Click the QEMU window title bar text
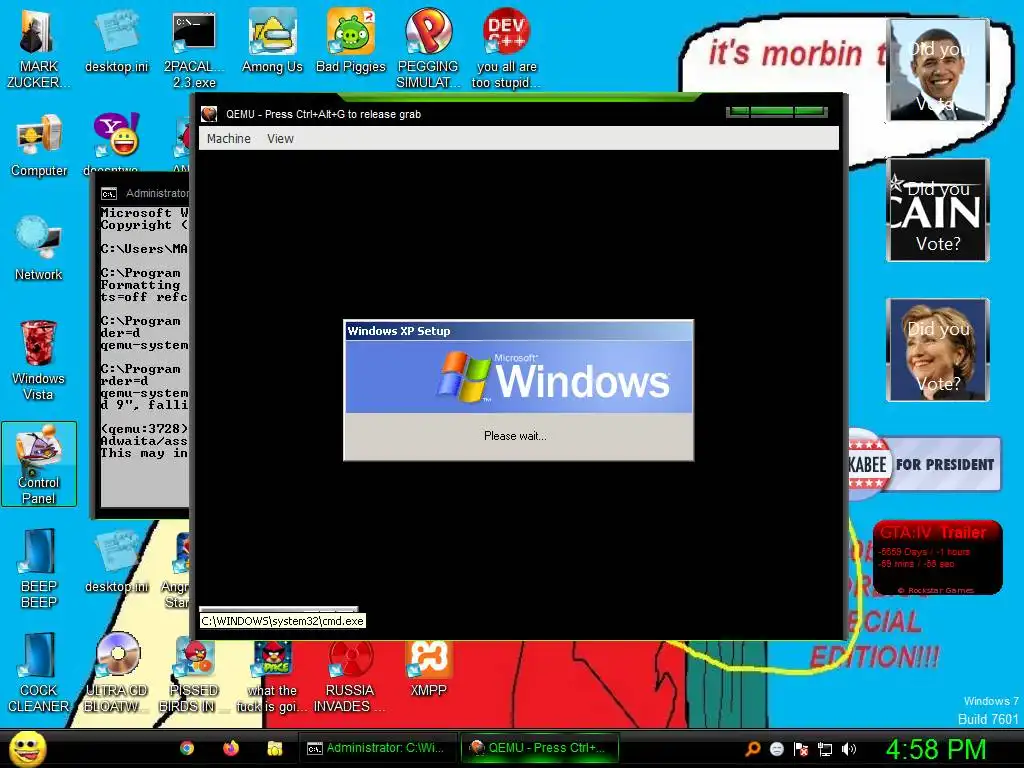 coord(323,114)
